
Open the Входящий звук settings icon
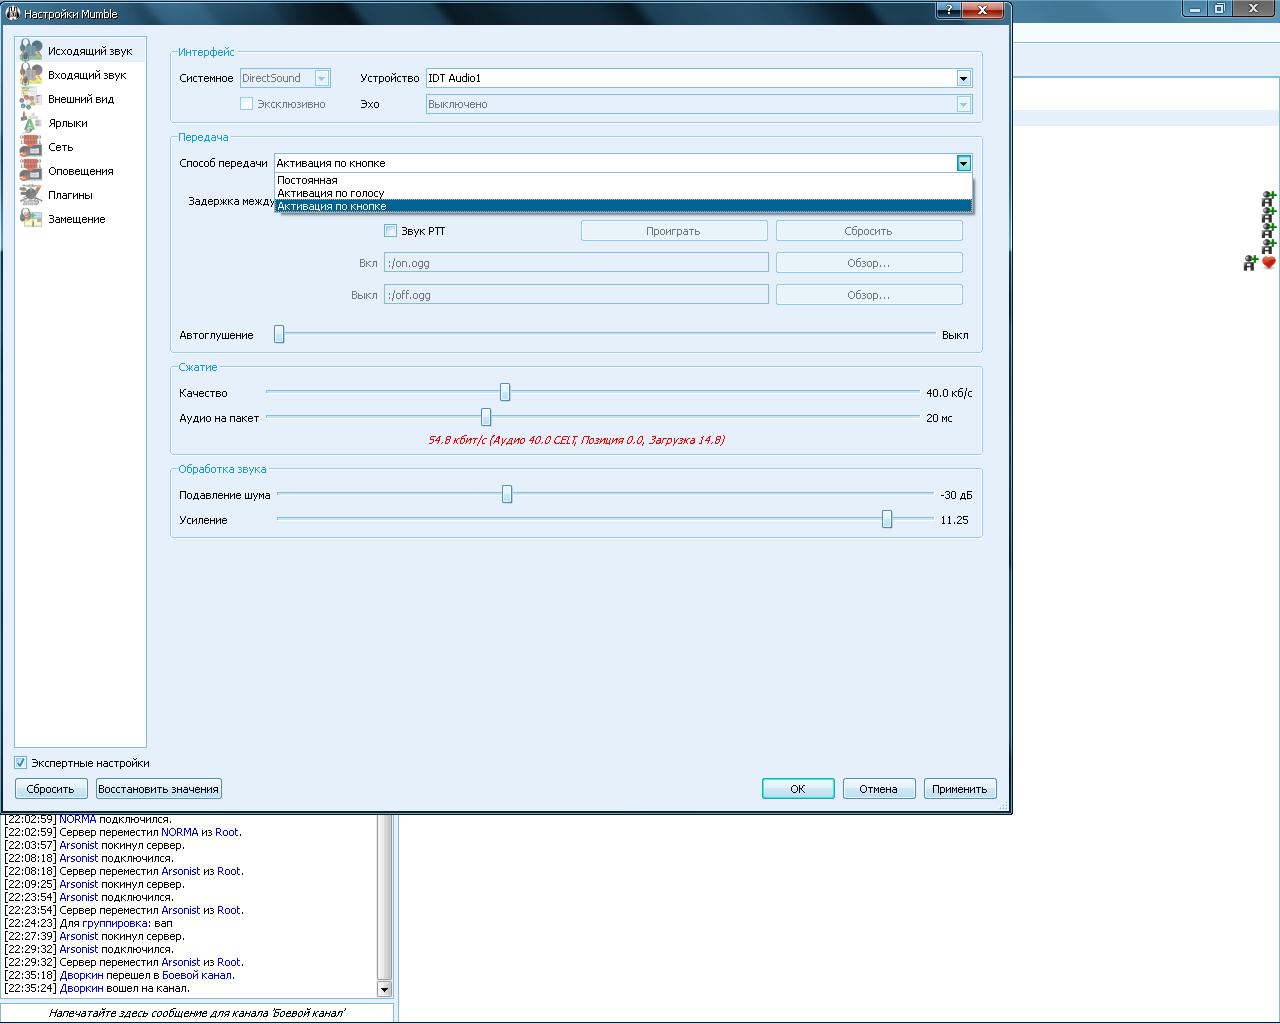pos(31,75)
